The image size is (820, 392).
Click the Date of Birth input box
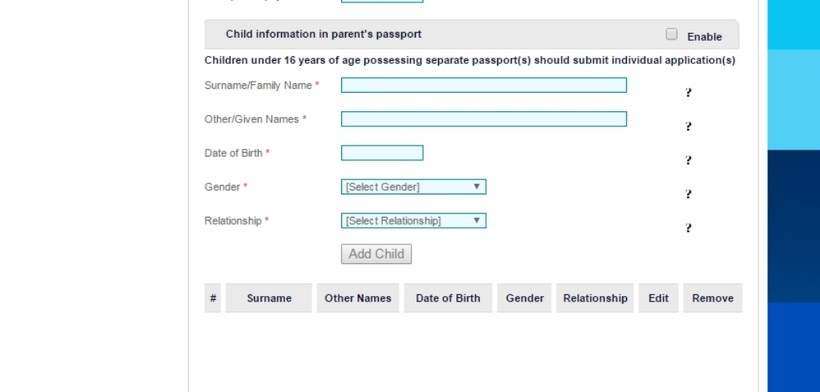[x=382, y=153]
